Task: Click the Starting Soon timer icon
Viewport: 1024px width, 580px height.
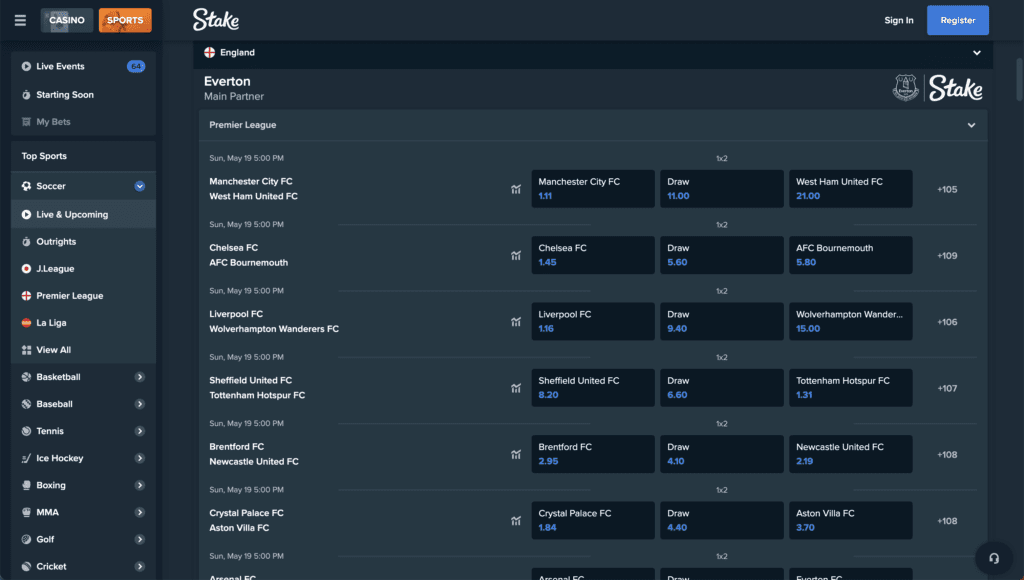Action: 26,95
